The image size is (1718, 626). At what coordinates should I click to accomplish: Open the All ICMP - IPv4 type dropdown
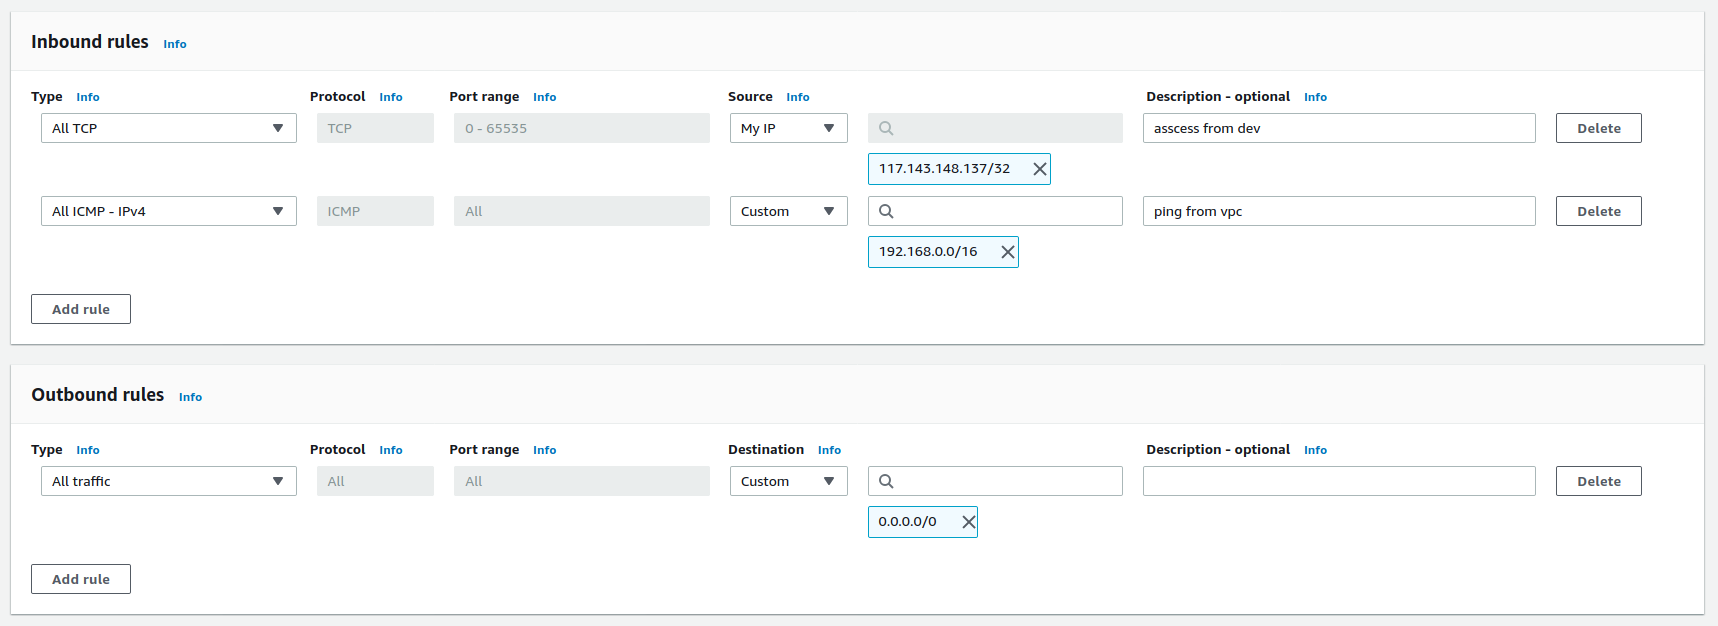168,211
